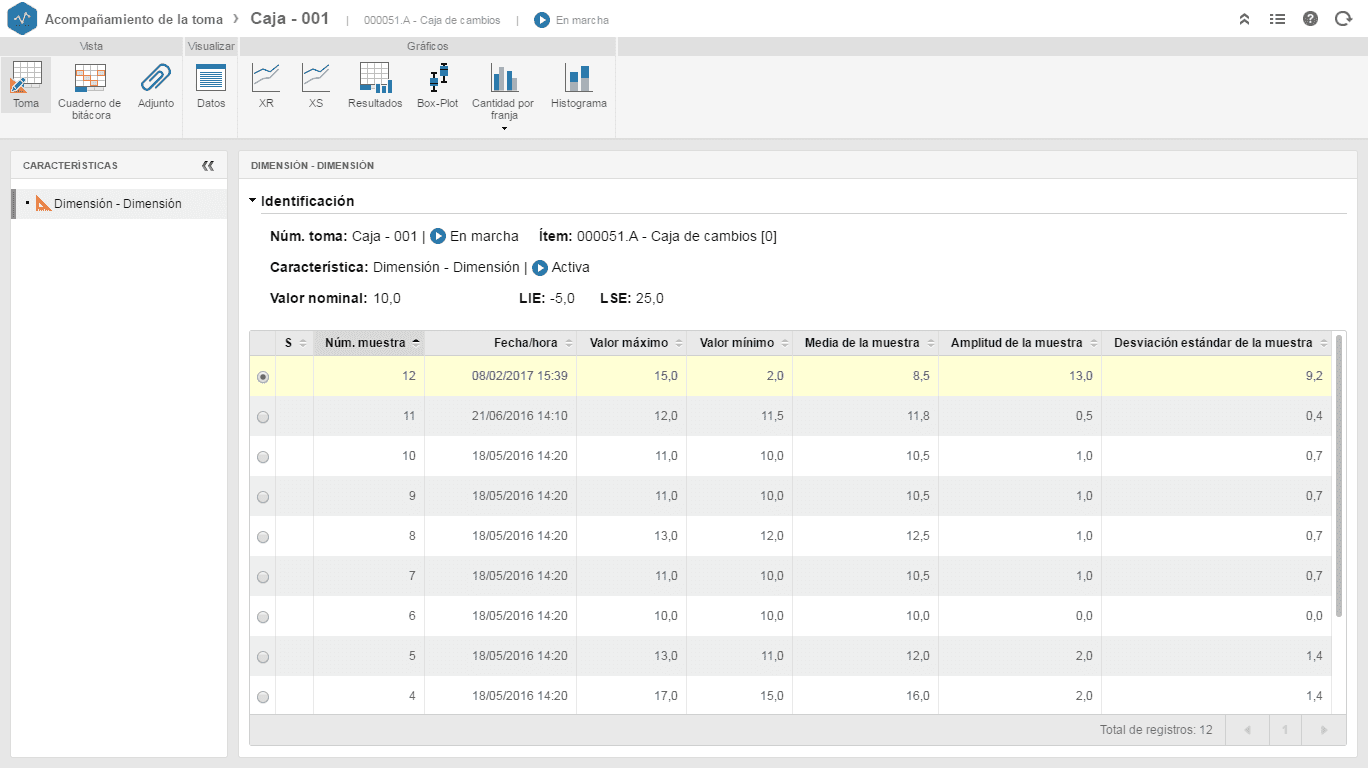Sort by Valor mínimo column

pos(739,343)
